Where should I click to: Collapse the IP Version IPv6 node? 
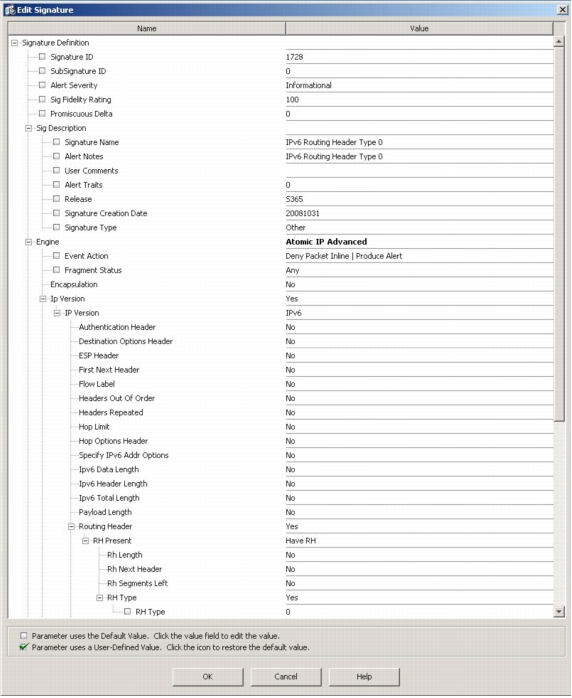click(57, 313)
